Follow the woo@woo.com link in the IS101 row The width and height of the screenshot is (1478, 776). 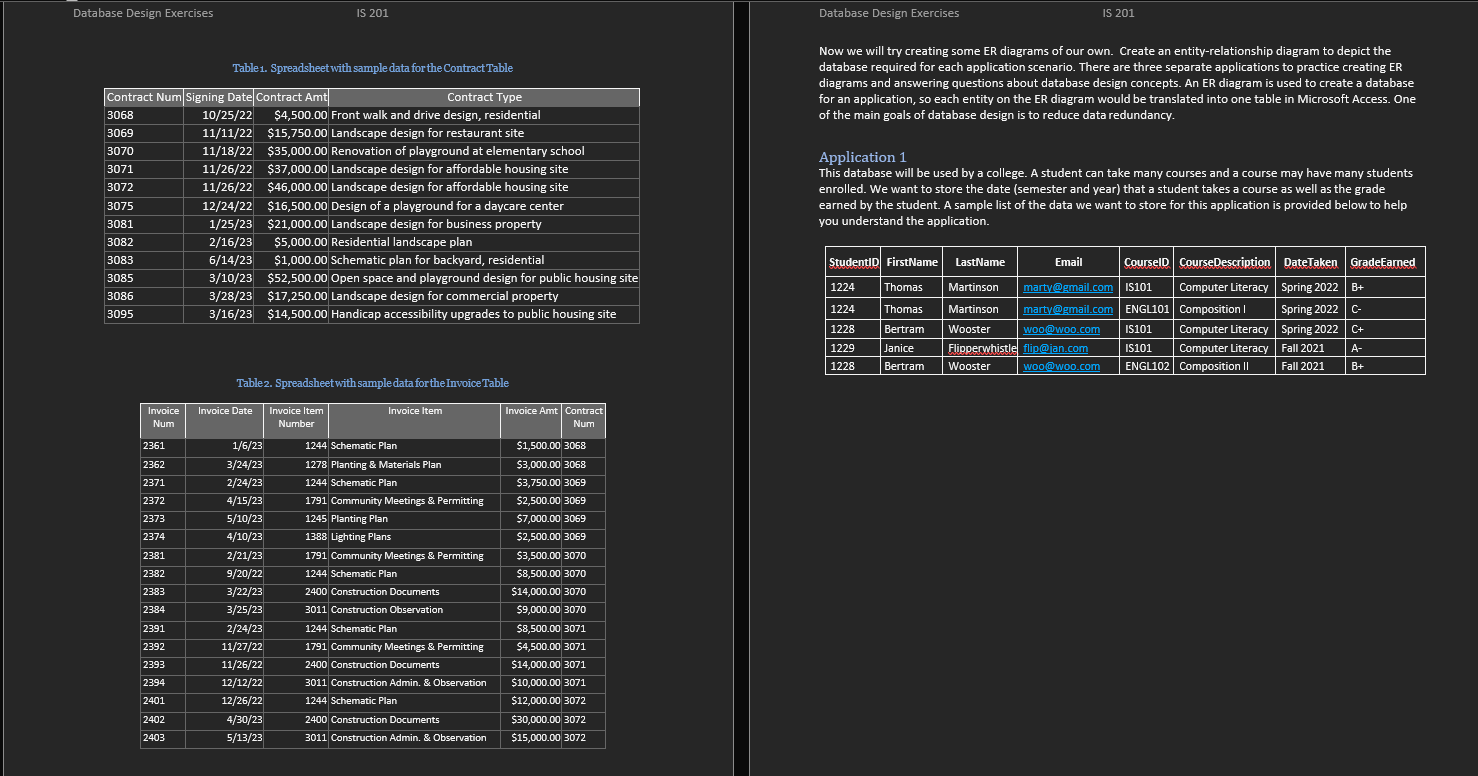[1061, 329]
